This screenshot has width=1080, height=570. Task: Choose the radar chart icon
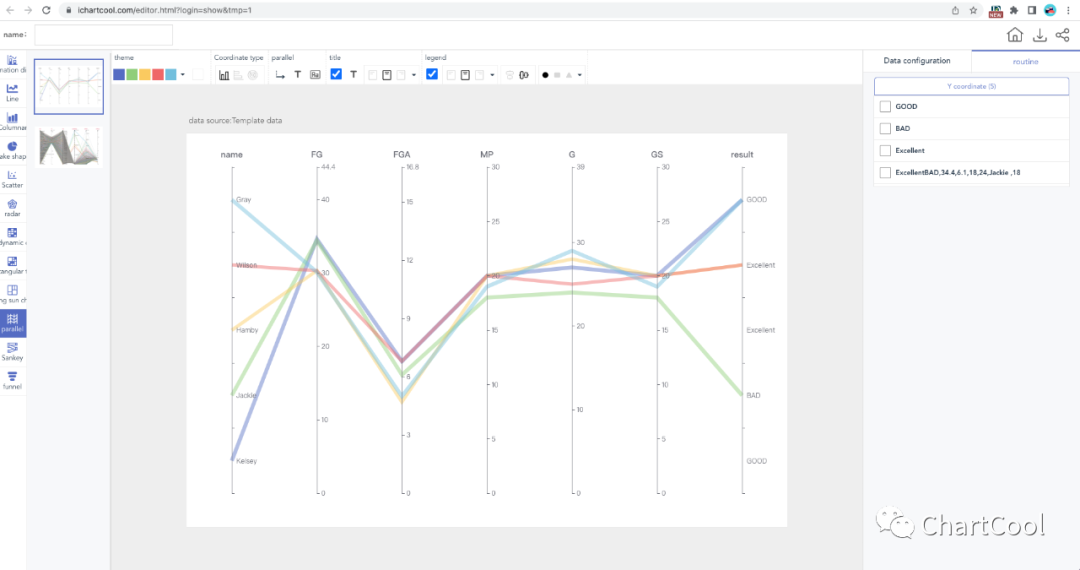coord(12,207)
